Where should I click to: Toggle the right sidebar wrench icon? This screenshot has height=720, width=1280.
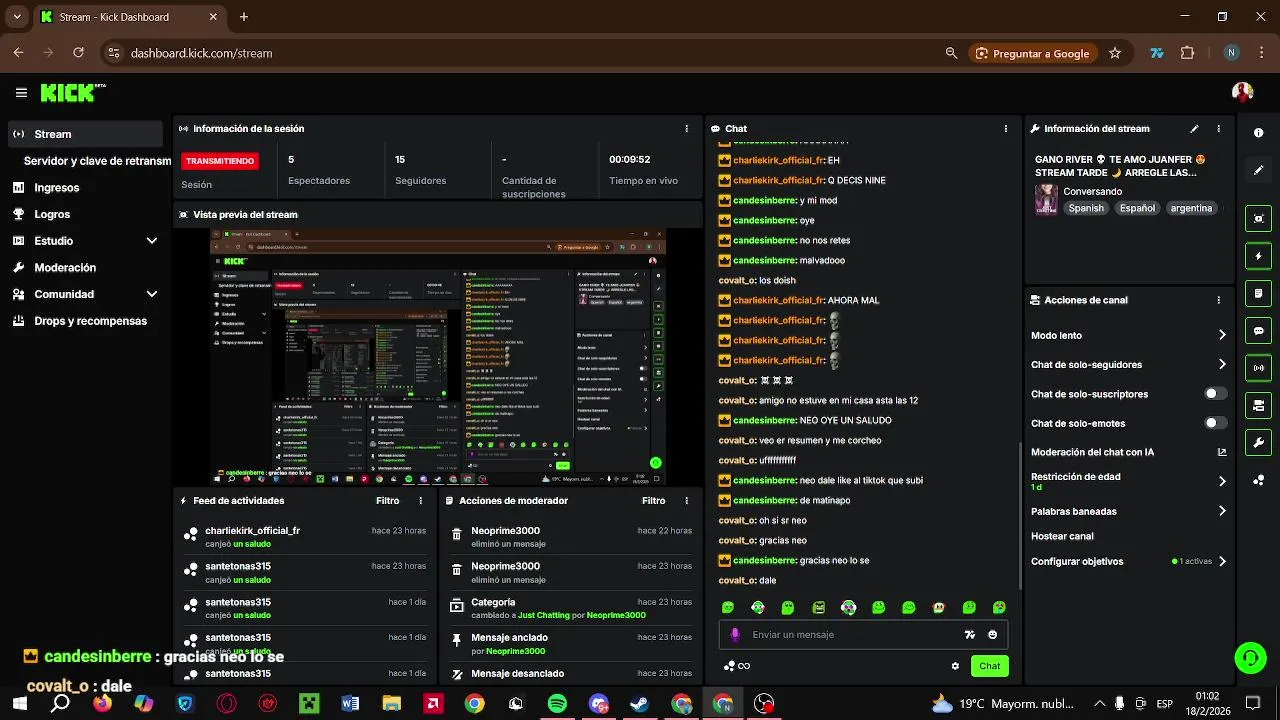[x=1258, y=442]
